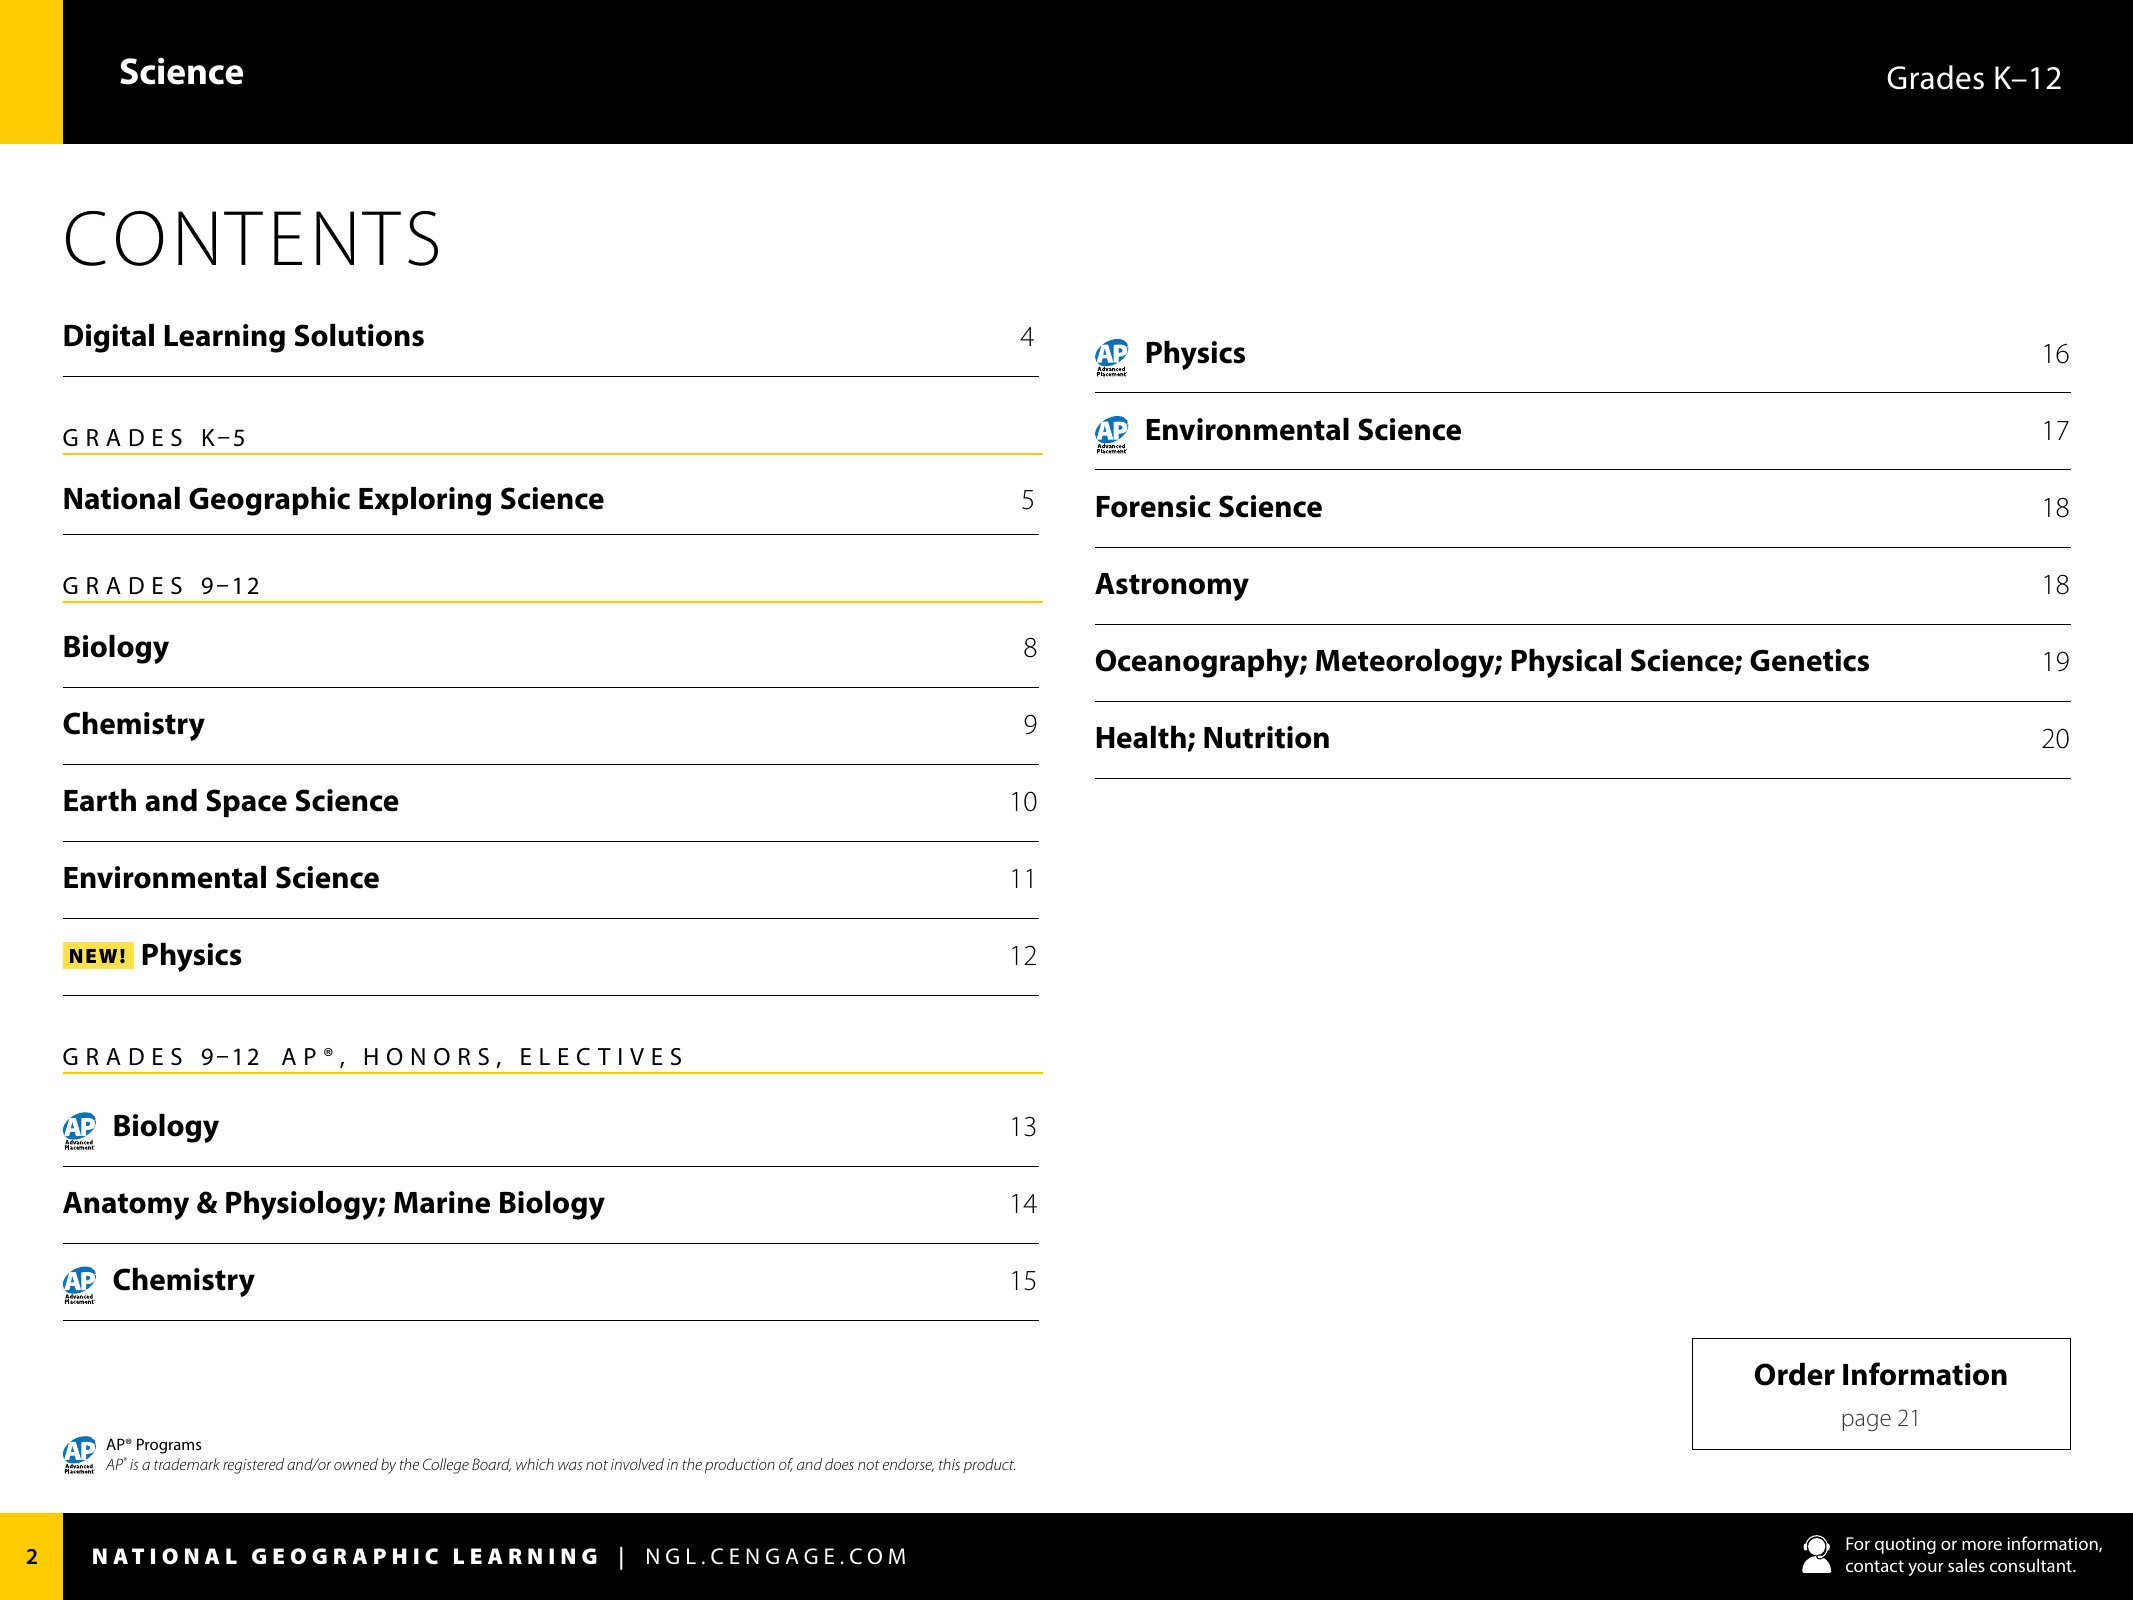Jump to the Astronomy section
The width and height of the screenshot is (2133, 1600).
[x=1171, y=584]
